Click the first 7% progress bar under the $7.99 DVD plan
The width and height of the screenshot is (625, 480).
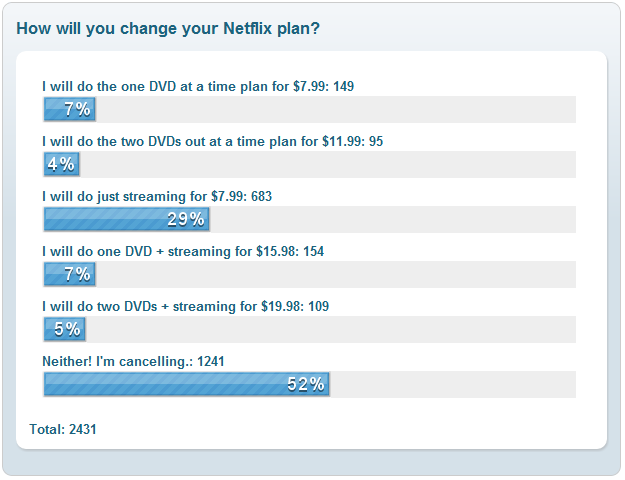(x=70, y=109)
